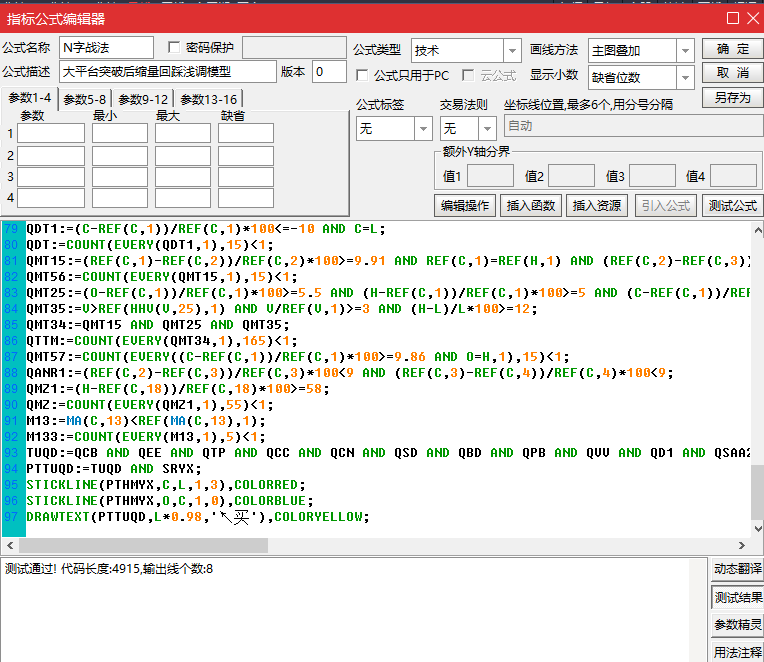The height and width of the screenshot is (662, 764).
Task: Enable the 密码保护 checkbox
Action: click(175, 47)
